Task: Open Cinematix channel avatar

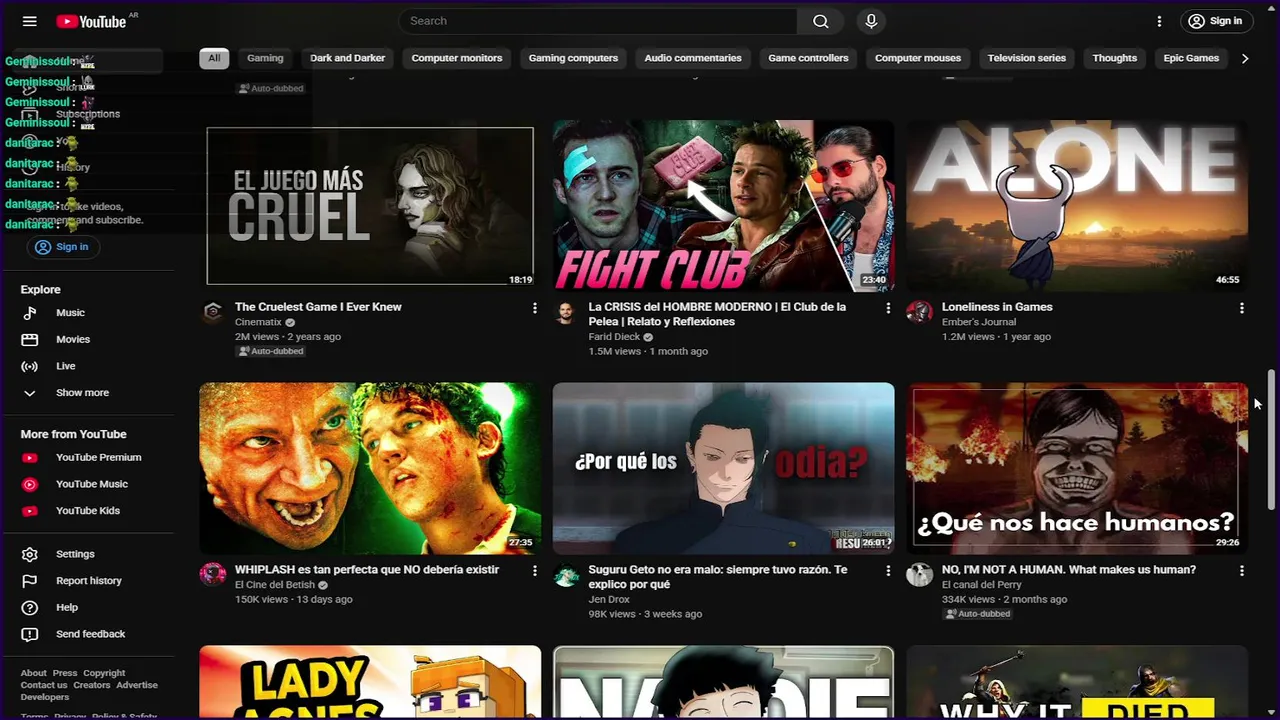Action: click(213, 312)
